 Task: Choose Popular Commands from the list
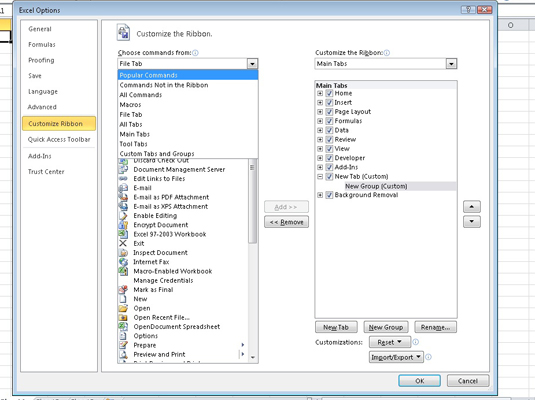coord(188,75)
